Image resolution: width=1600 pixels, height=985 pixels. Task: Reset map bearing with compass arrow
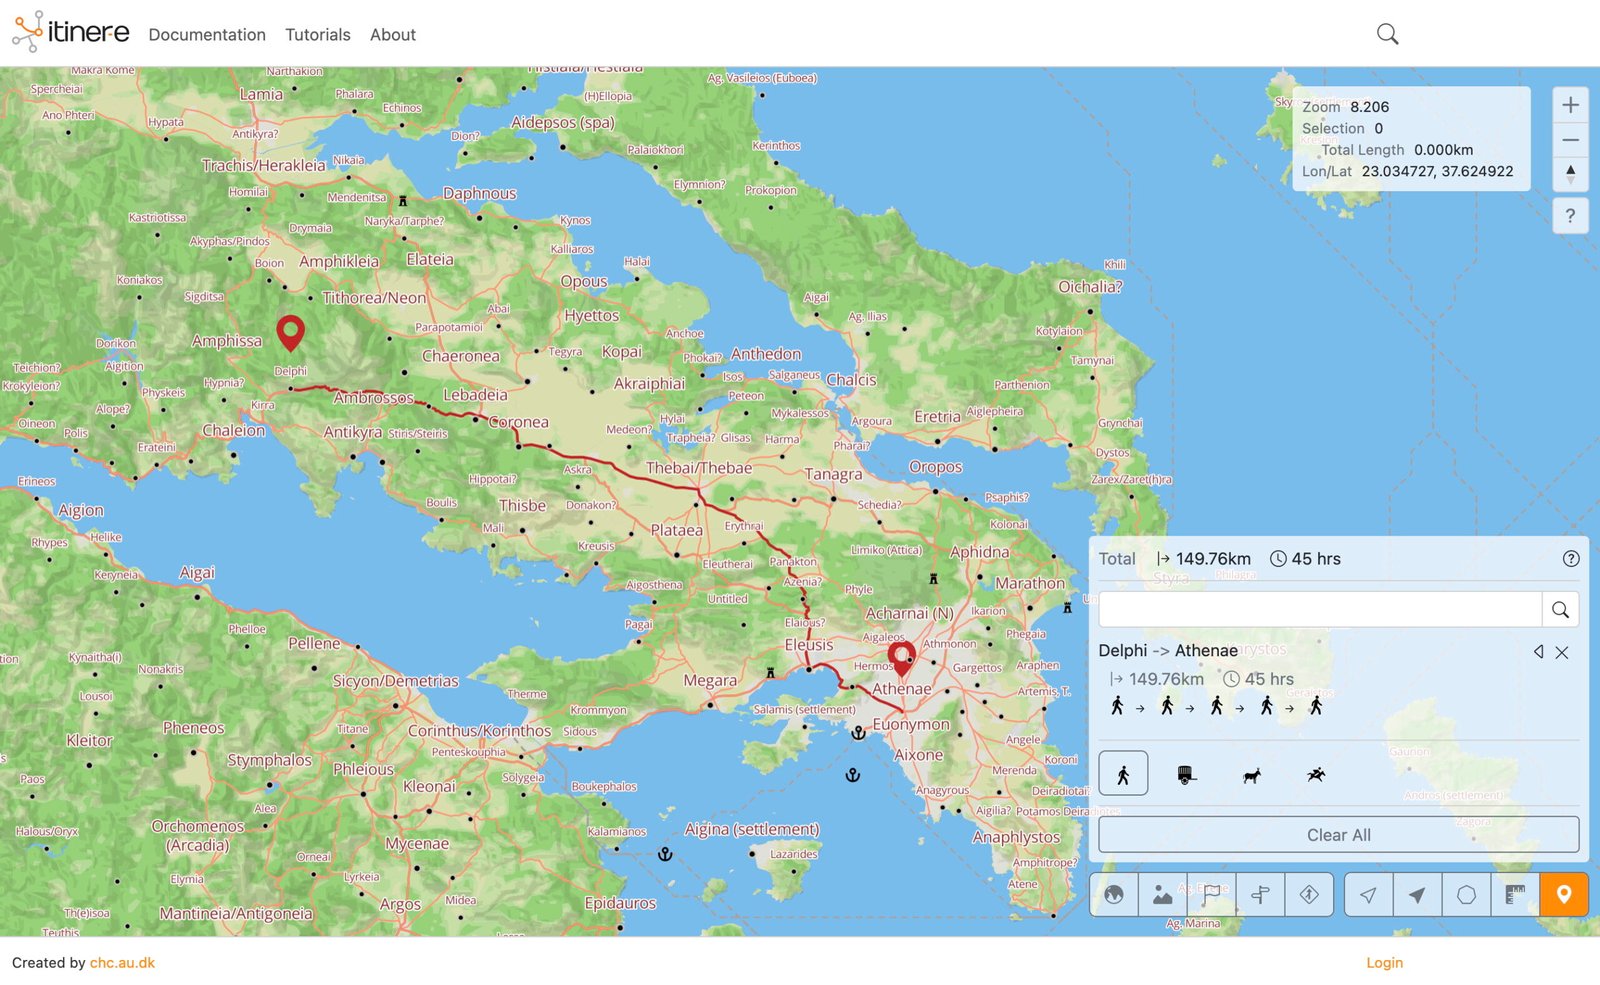[x=1570, y=174]
